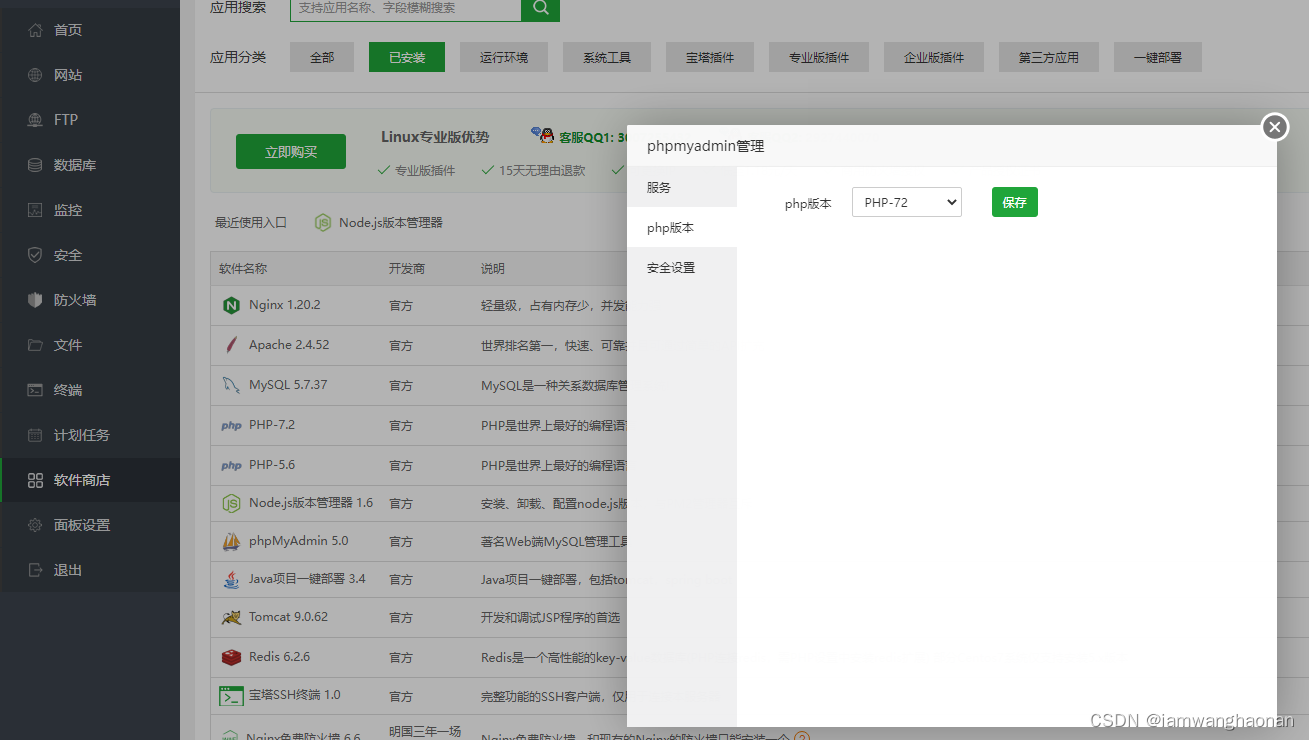Click the shield icon for 安全
This screenshot has width=1309, height=740.
(35, 255)
